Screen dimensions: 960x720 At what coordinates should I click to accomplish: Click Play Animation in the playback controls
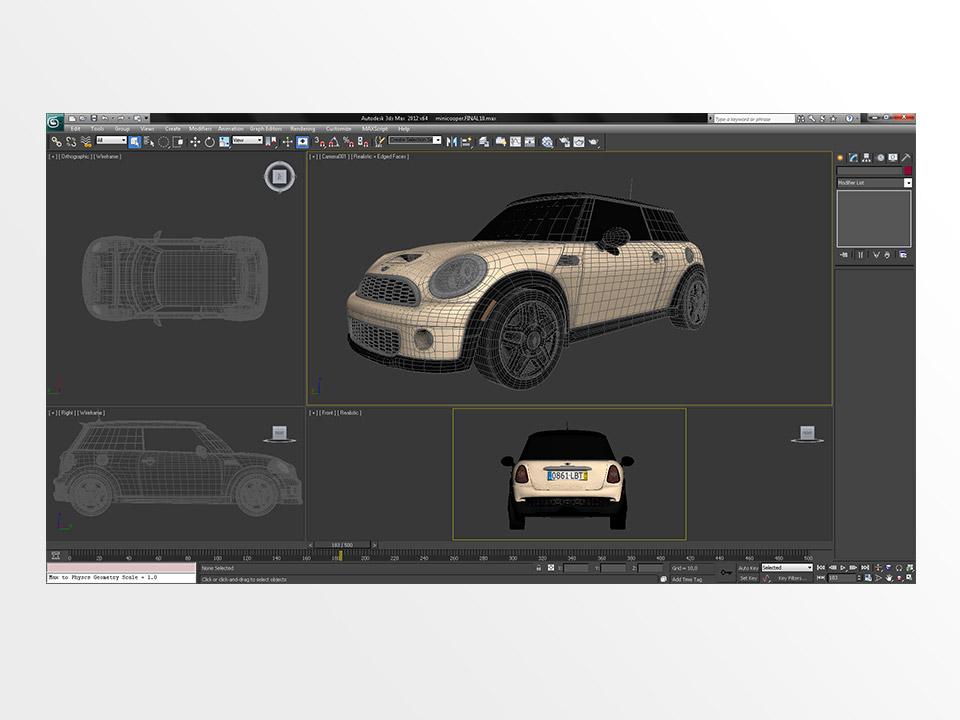[x=844, y=568]
